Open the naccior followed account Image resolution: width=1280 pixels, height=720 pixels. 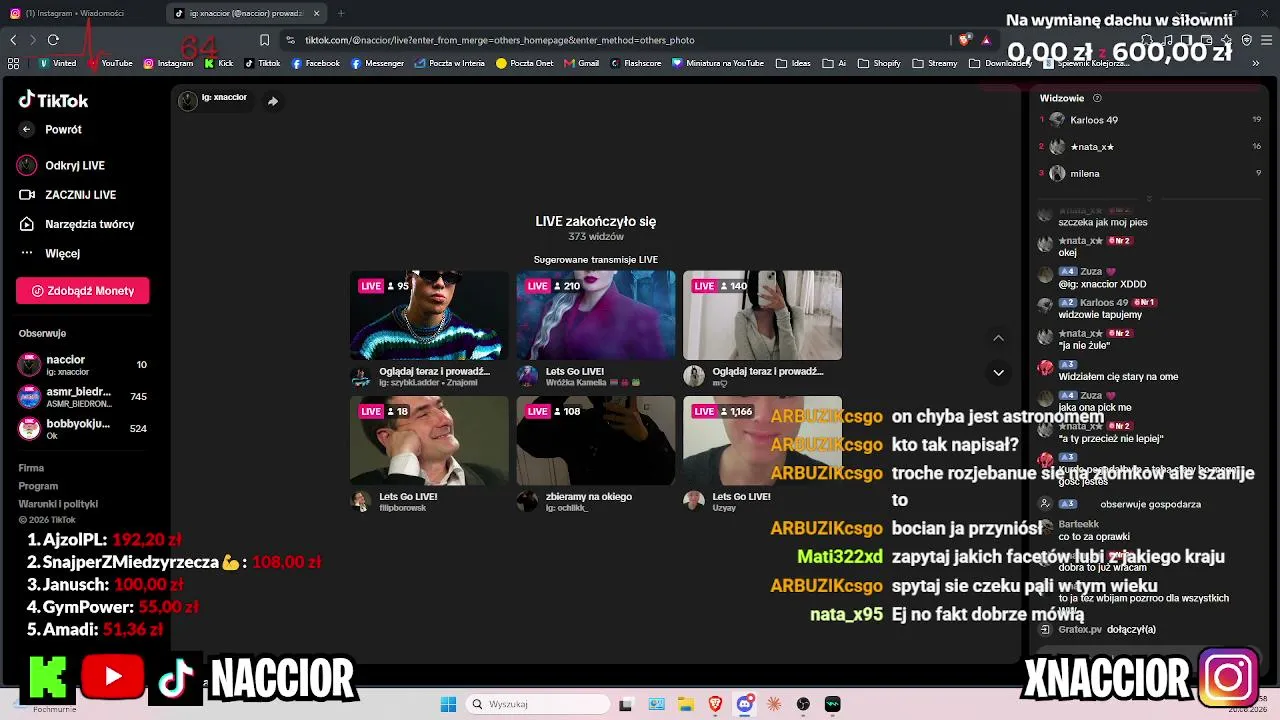tap(83, 365)
